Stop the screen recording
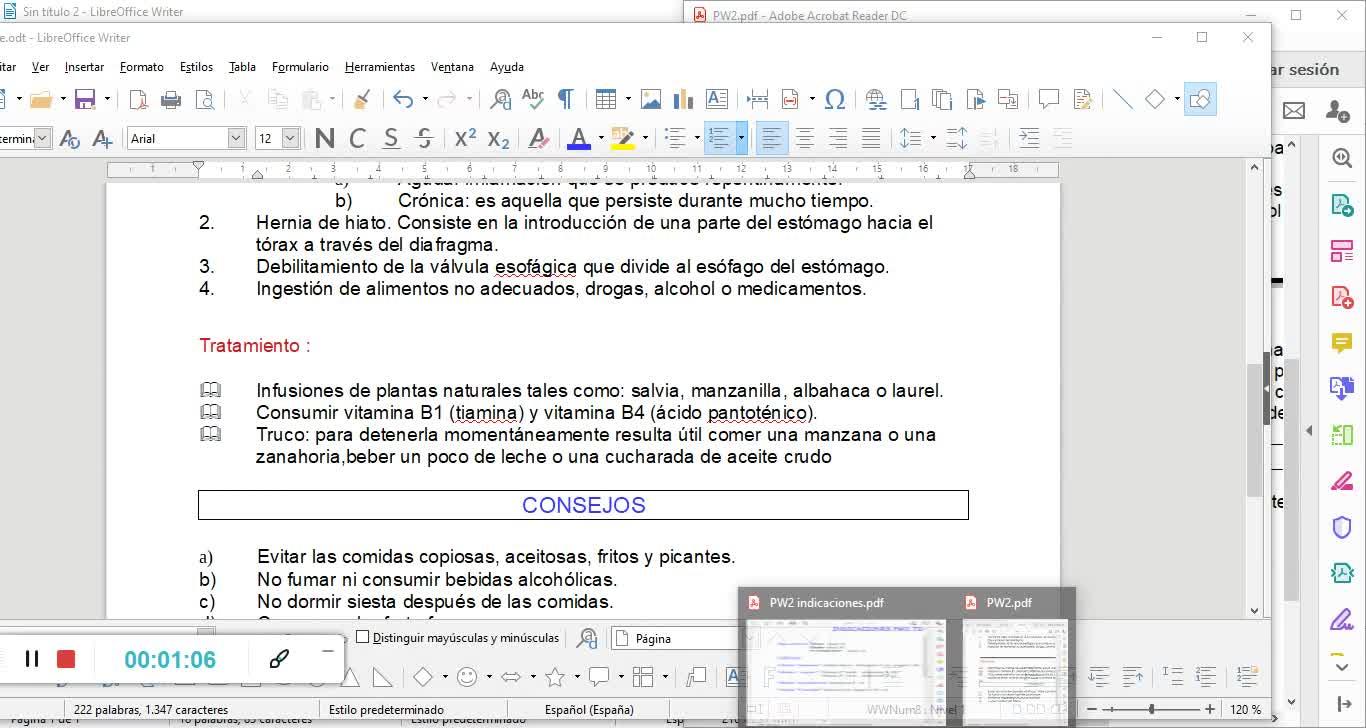This screenshot has height=728, width=1366. (x=66, y=659)
